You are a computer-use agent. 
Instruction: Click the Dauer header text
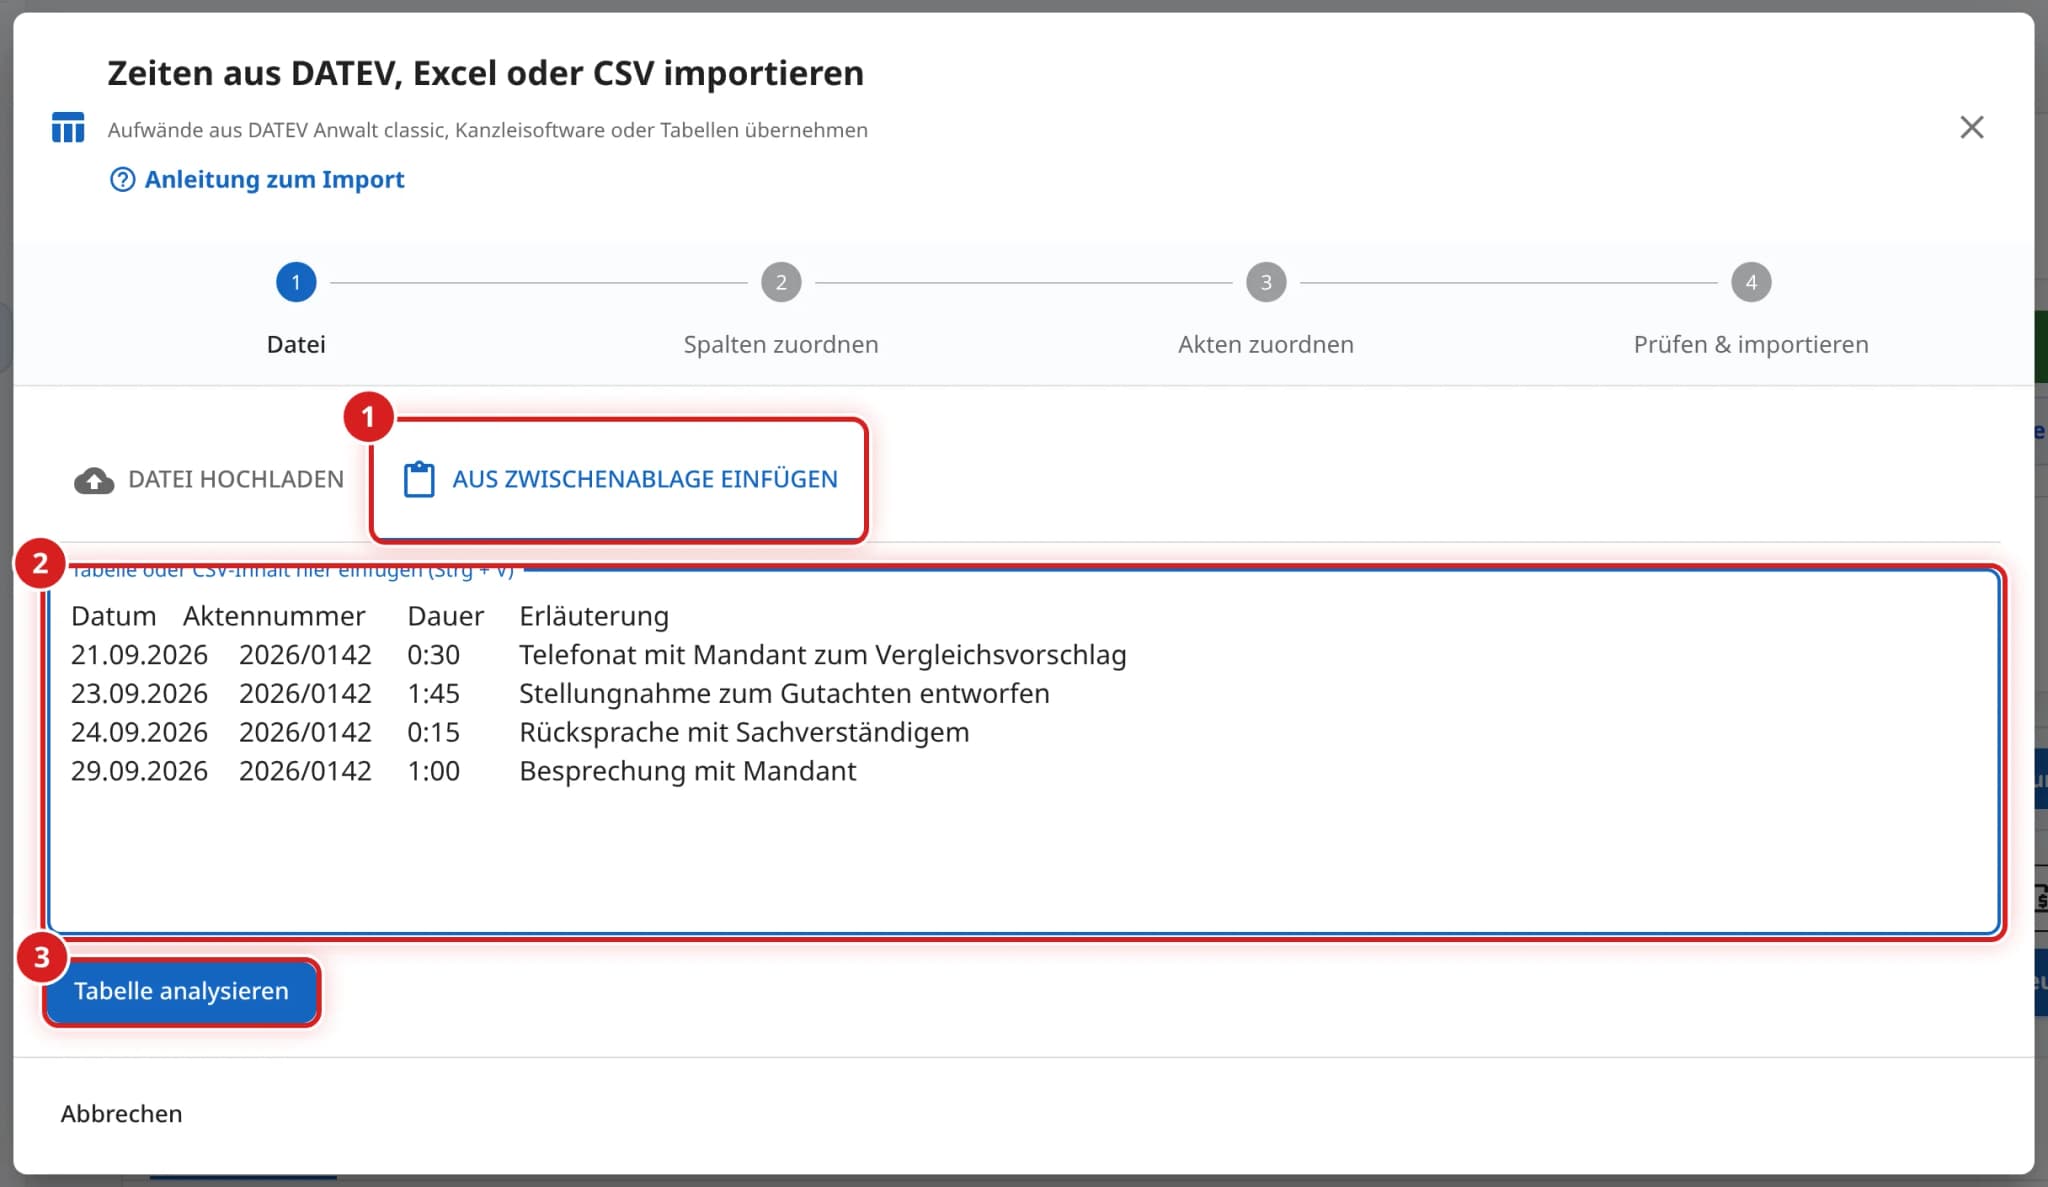[445, 616]
